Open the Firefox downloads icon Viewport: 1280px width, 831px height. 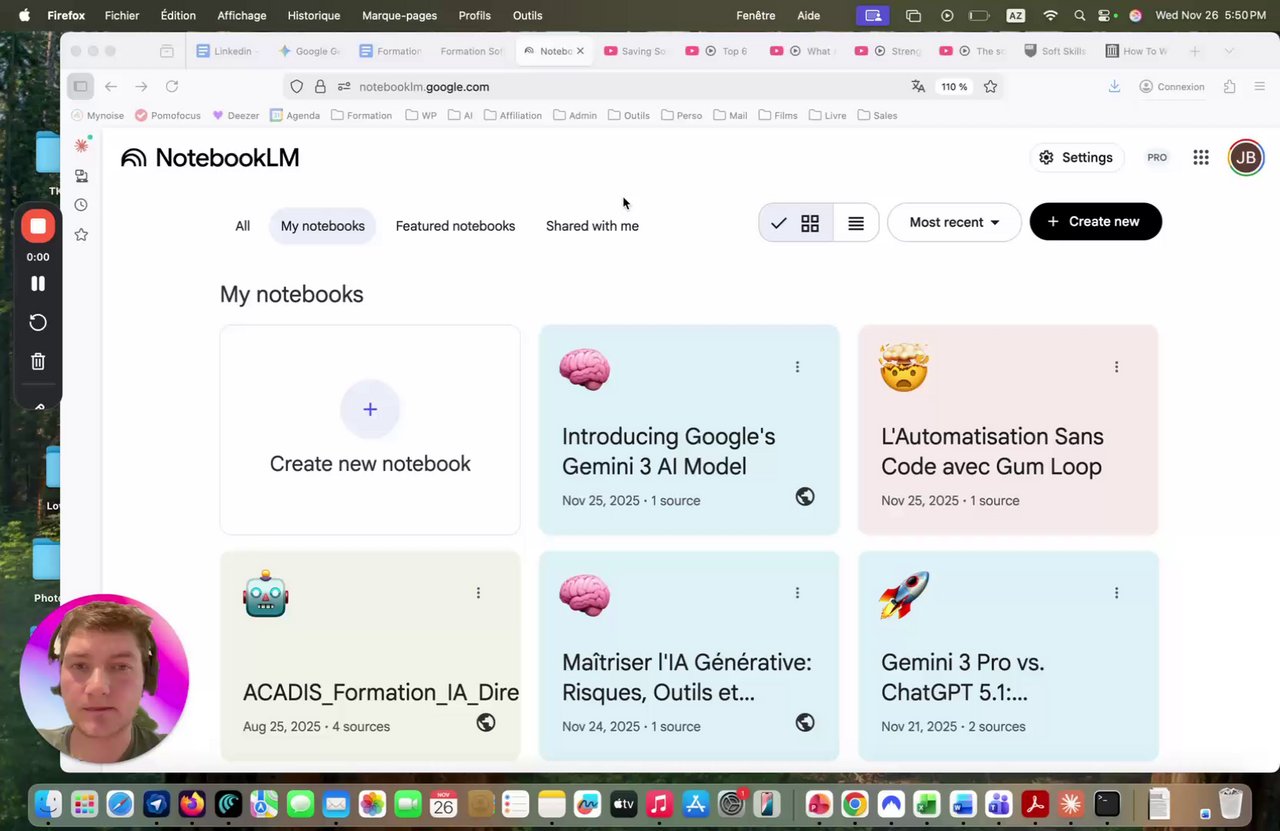click(1114, 87)
